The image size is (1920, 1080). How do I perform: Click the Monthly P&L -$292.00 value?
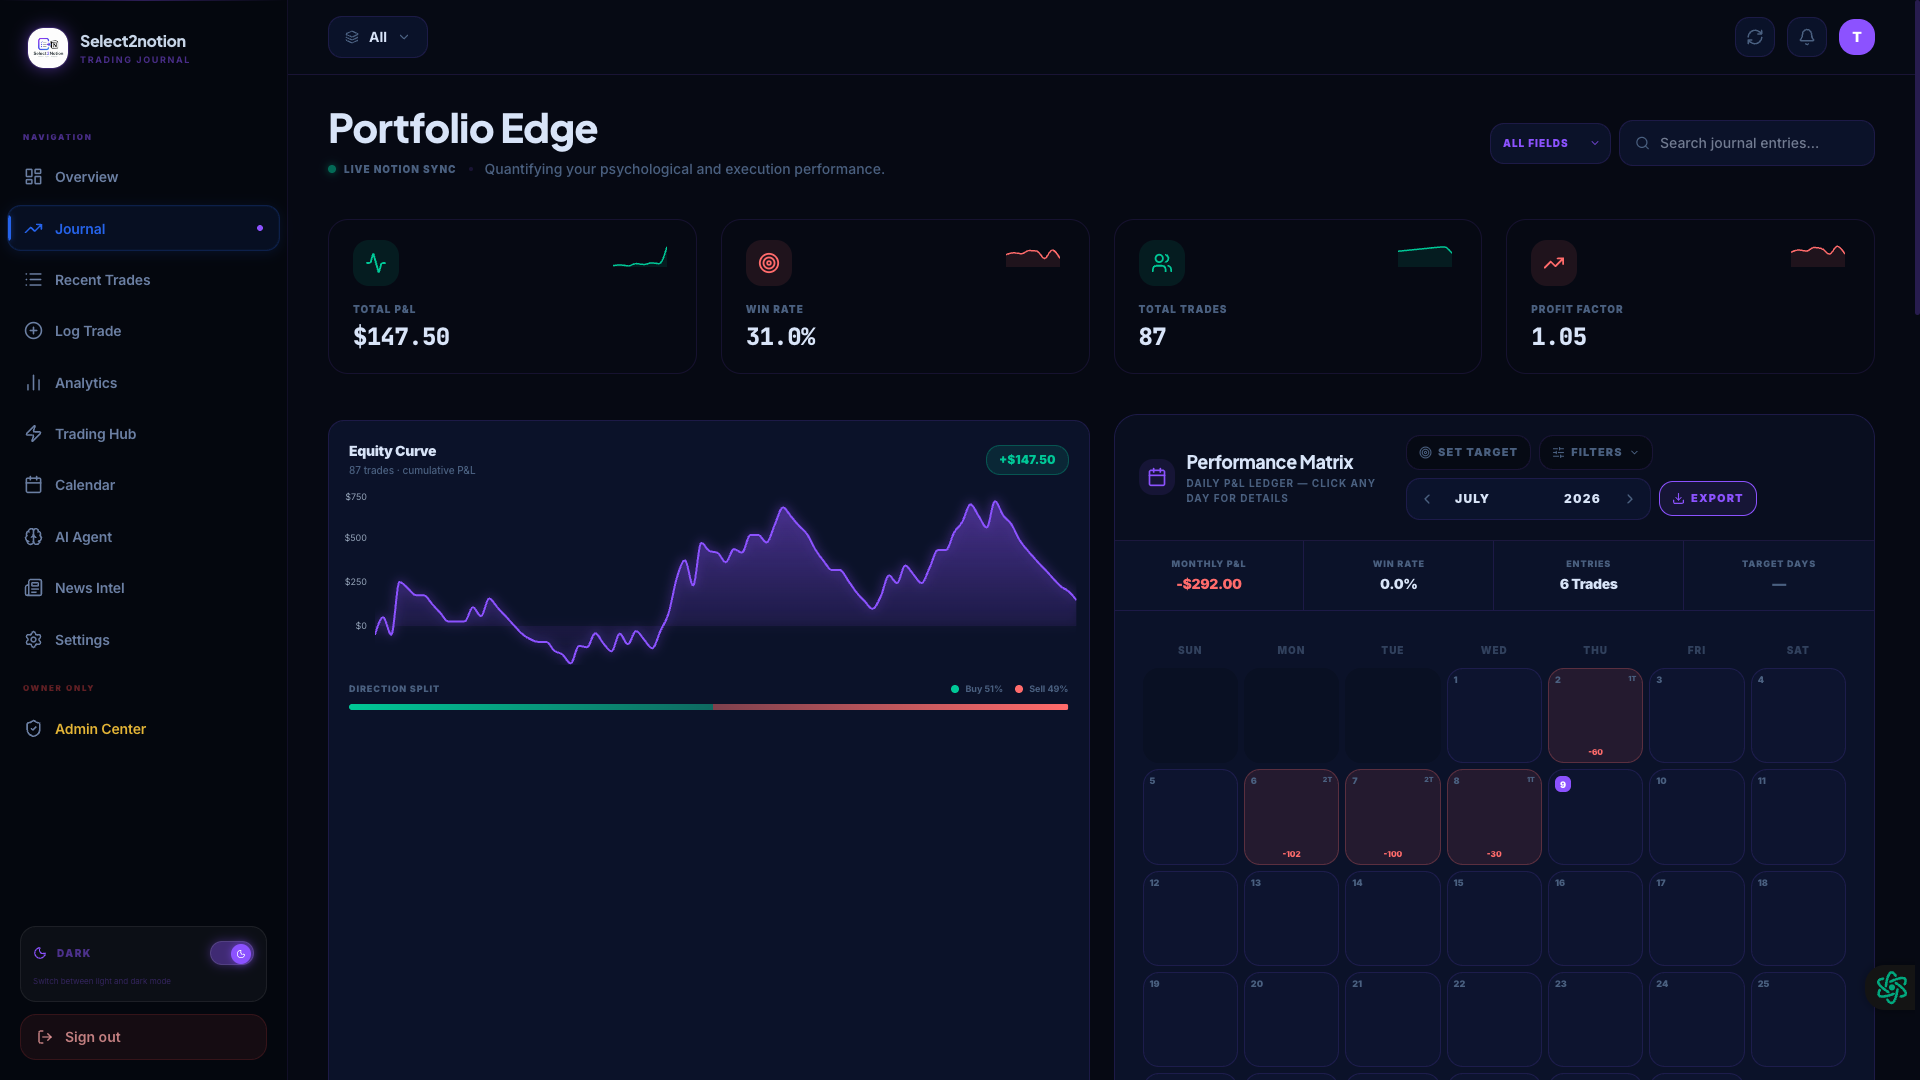[1209, 584]
